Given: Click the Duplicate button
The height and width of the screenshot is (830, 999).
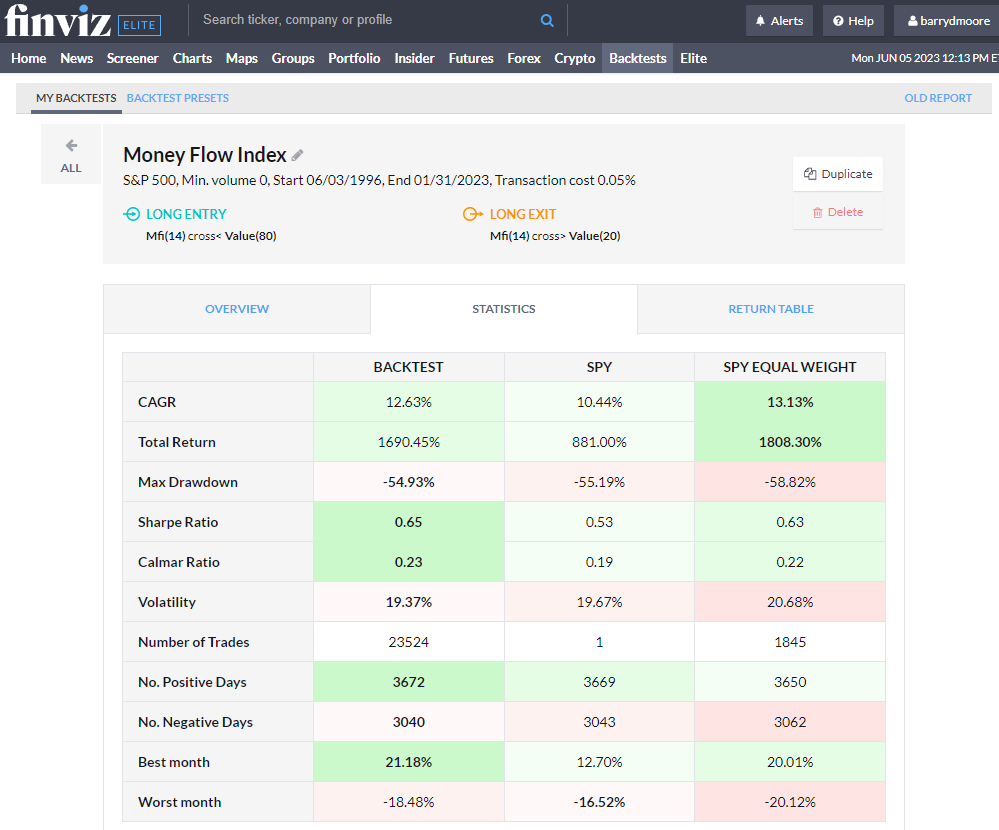Looking at the screenshot, I should tap(837, 173).
